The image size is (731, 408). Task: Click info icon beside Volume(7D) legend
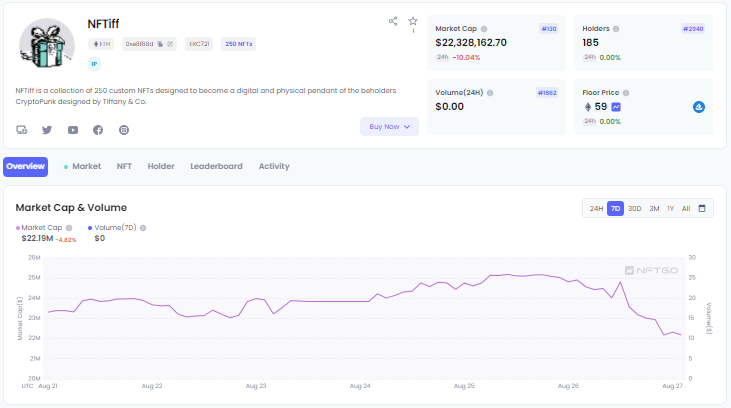(143, 228)
